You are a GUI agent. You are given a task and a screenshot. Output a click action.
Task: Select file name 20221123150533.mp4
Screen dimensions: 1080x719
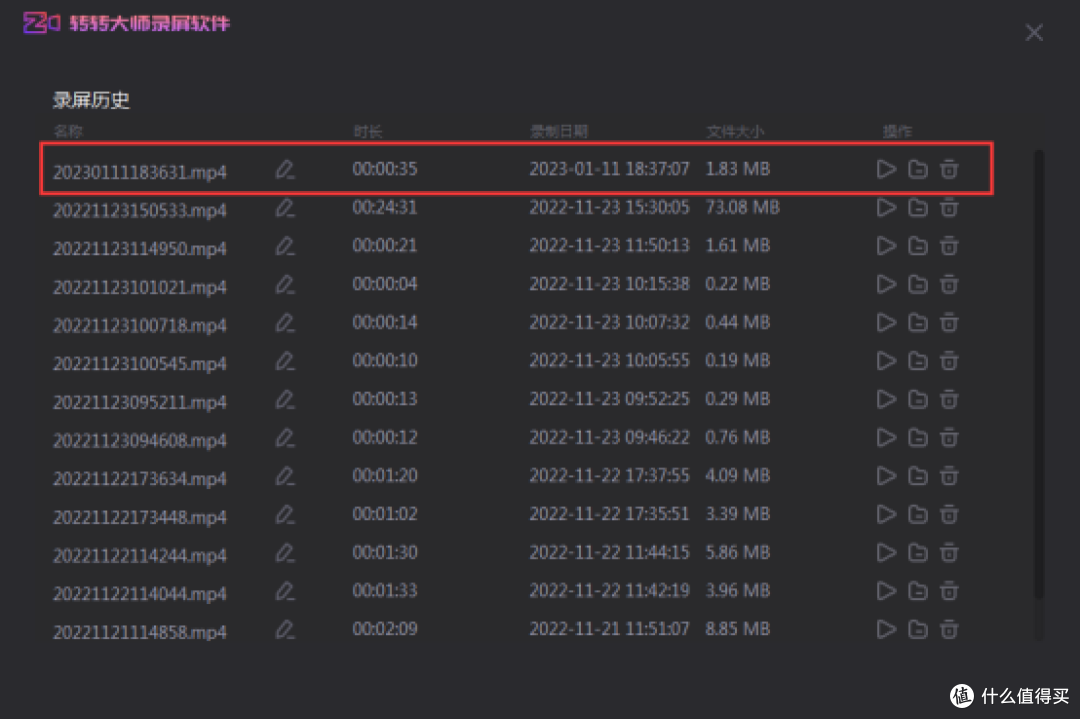(140, 210)
